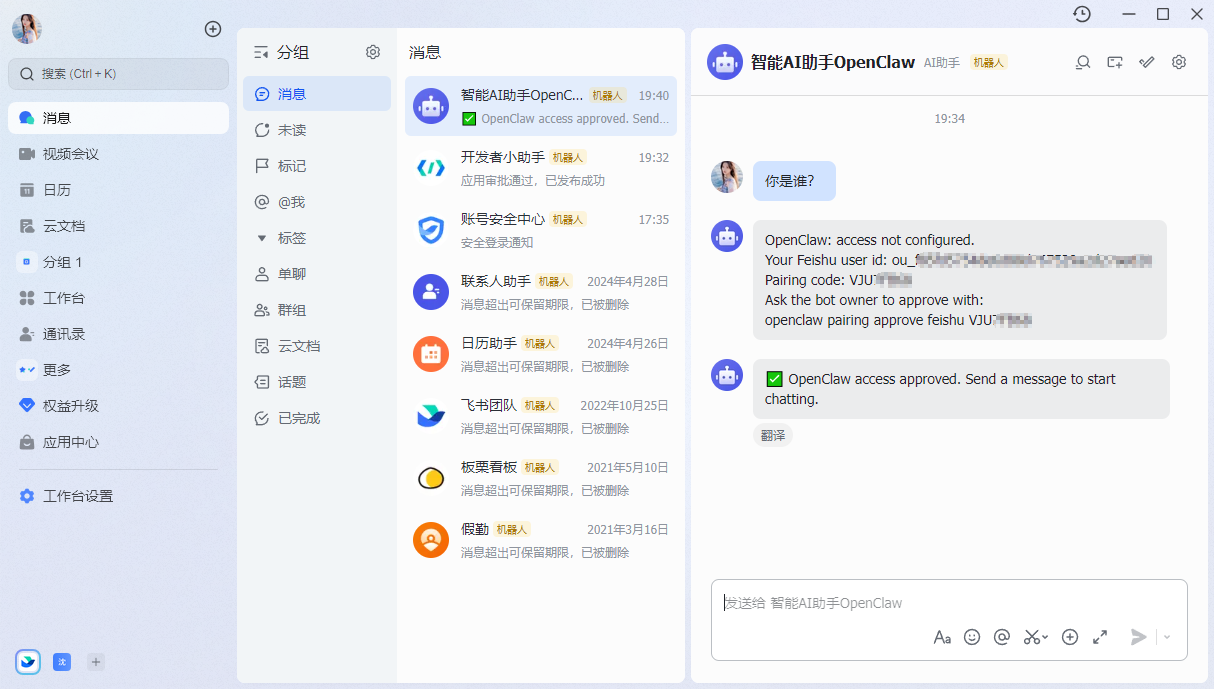
Task: Open the send options dropdown arrow
Action: point(1167,637)
